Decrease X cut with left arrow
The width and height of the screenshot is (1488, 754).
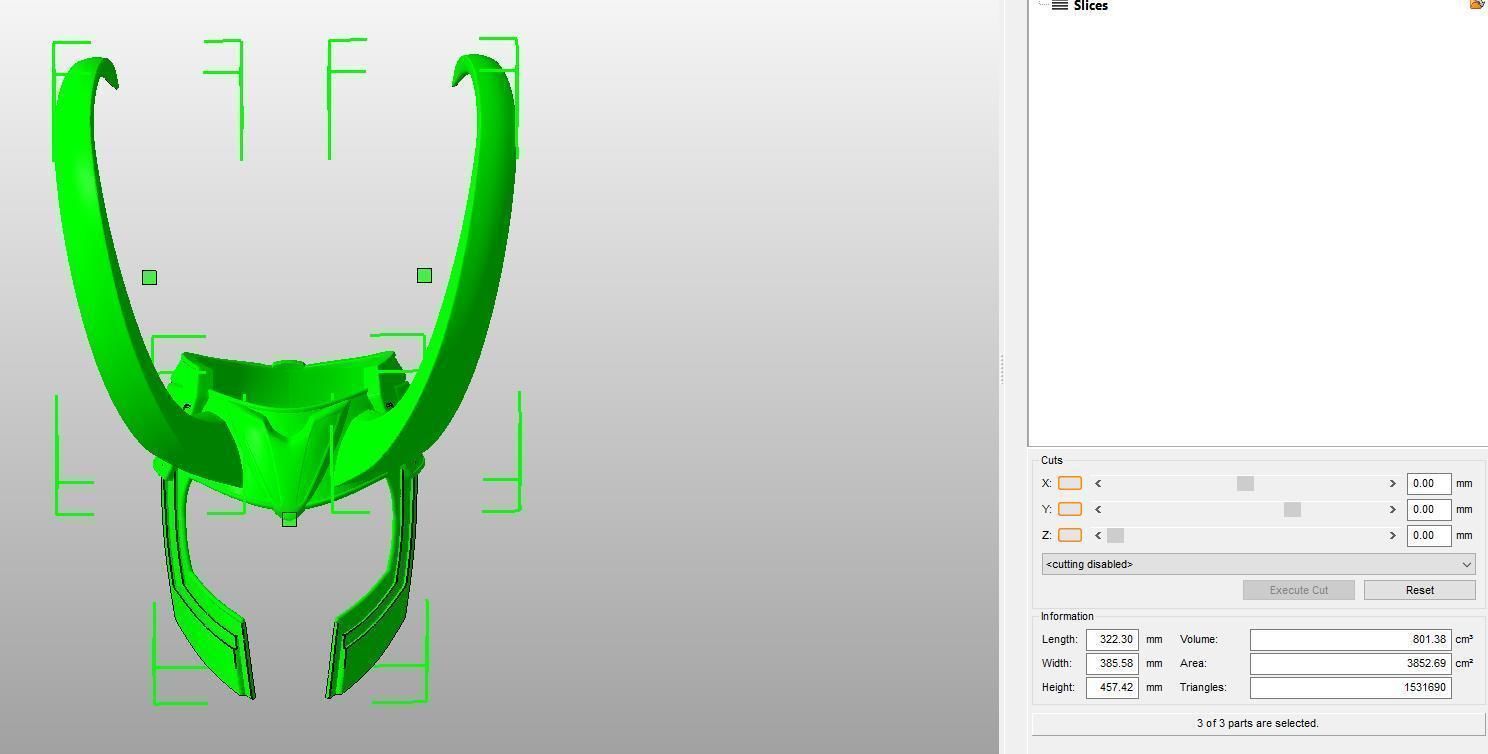coord(1098,483)
